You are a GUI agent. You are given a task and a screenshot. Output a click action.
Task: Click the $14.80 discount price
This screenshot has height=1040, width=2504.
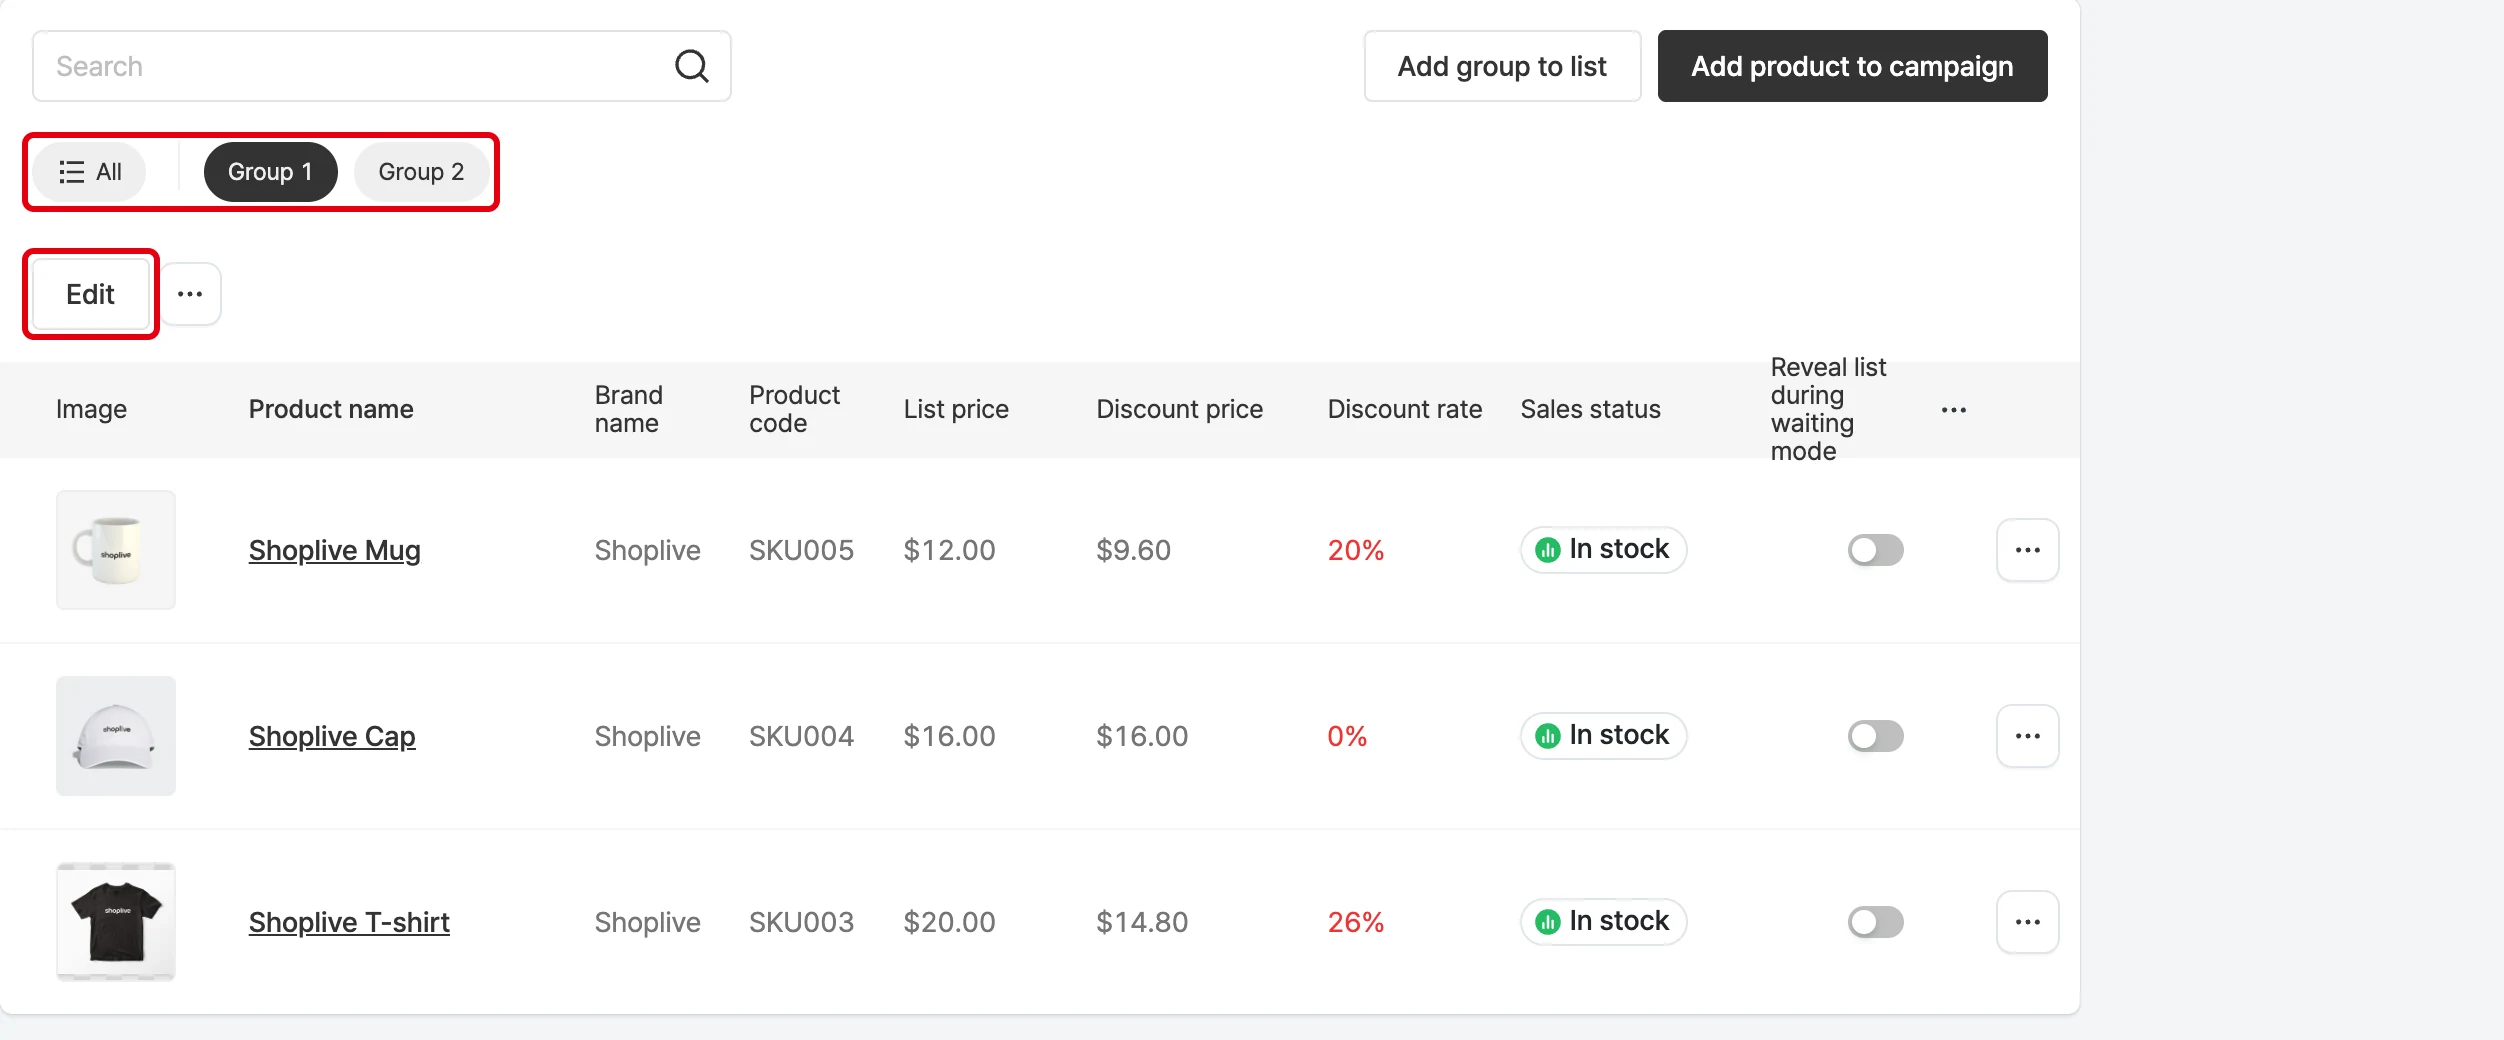click(x=1142, y=922)
